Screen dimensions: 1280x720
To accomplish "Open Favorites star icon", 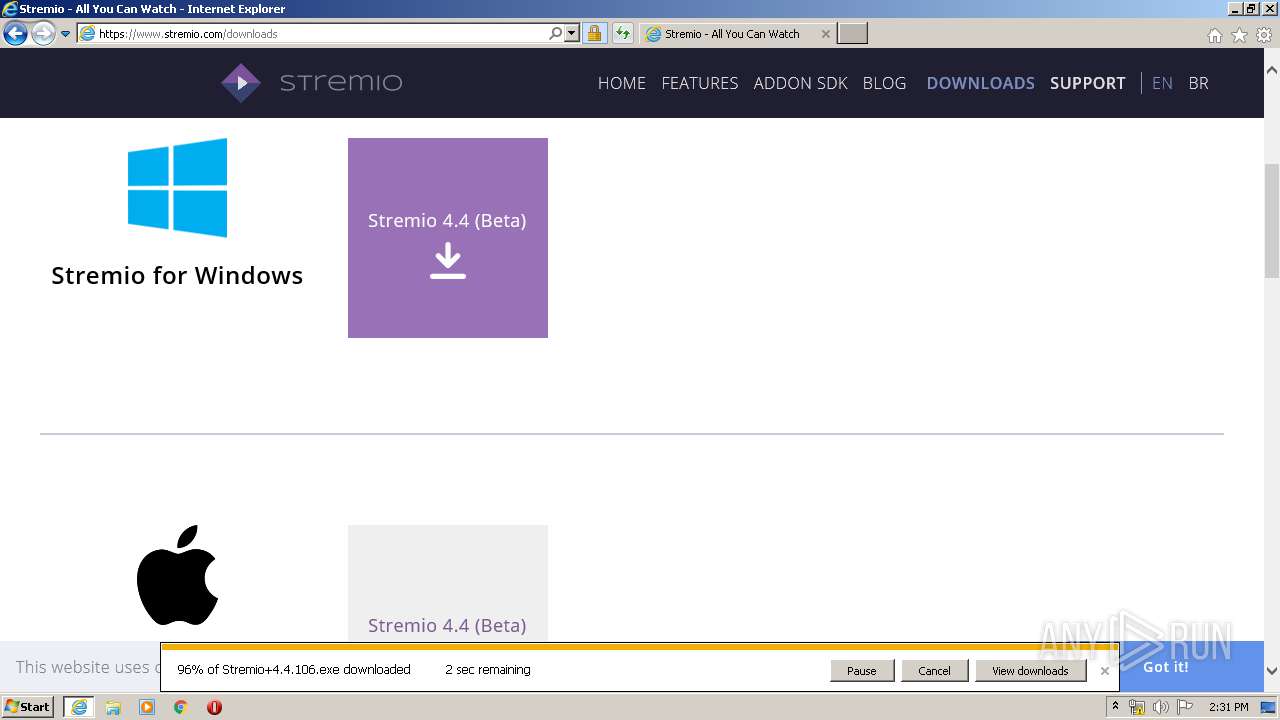I will (x=1239, y=35).
